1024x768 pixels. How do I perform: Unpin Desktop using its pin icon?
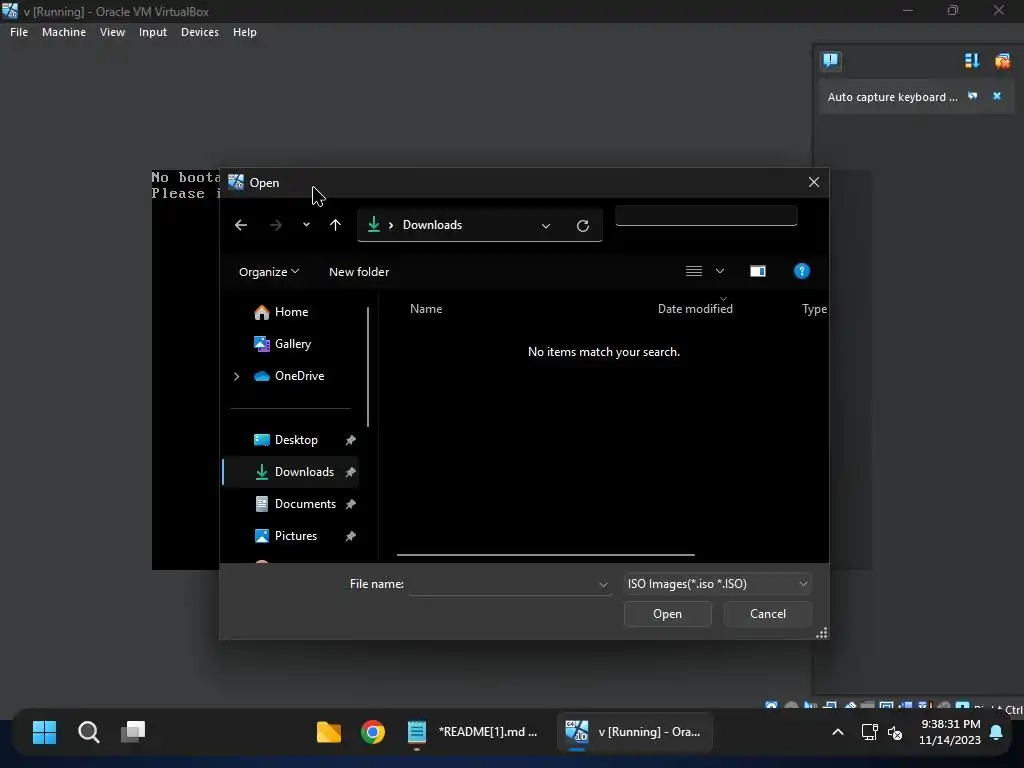[x=350, y=440]
